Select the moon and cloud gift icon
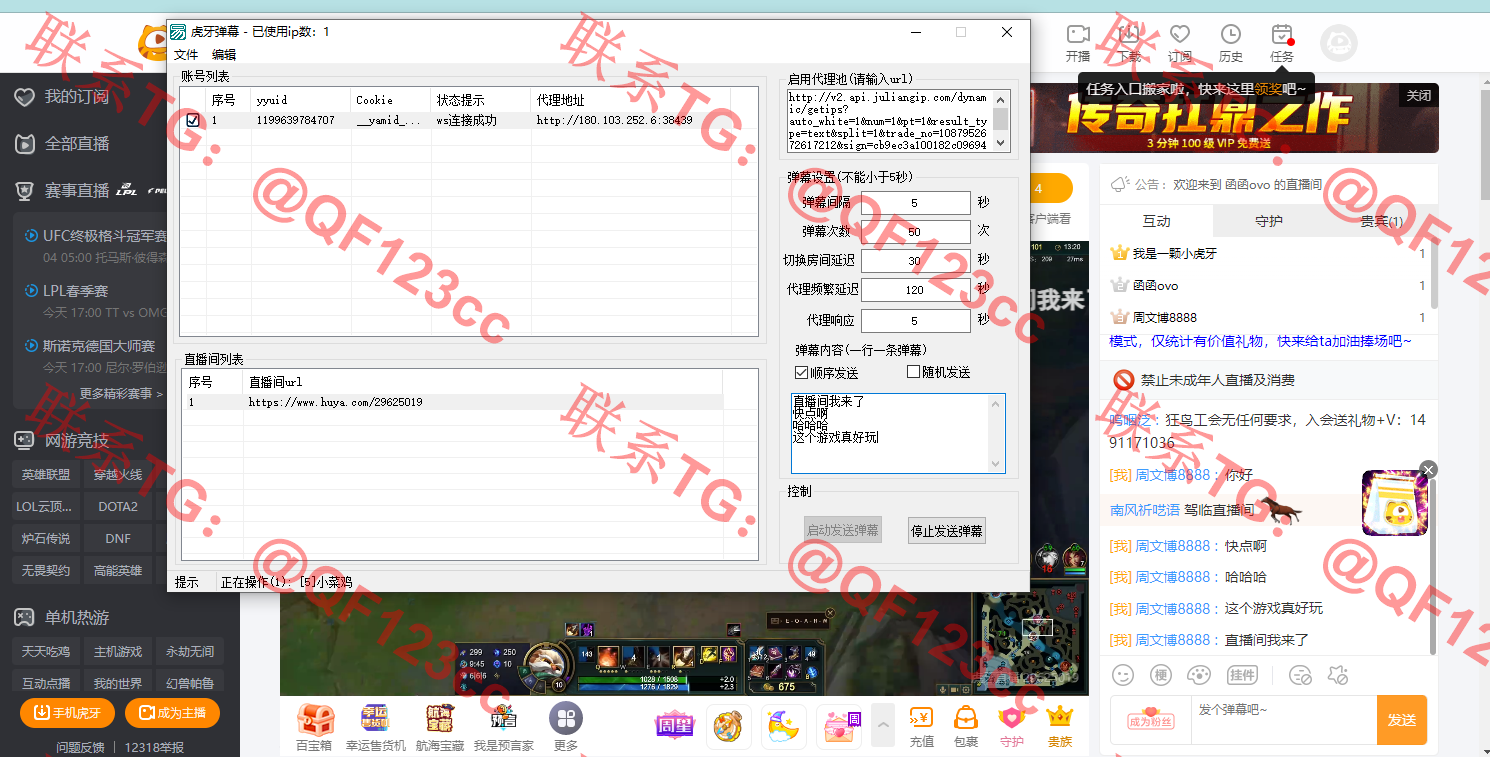This screenshot has height=757, width=1490. coord(783,726)
